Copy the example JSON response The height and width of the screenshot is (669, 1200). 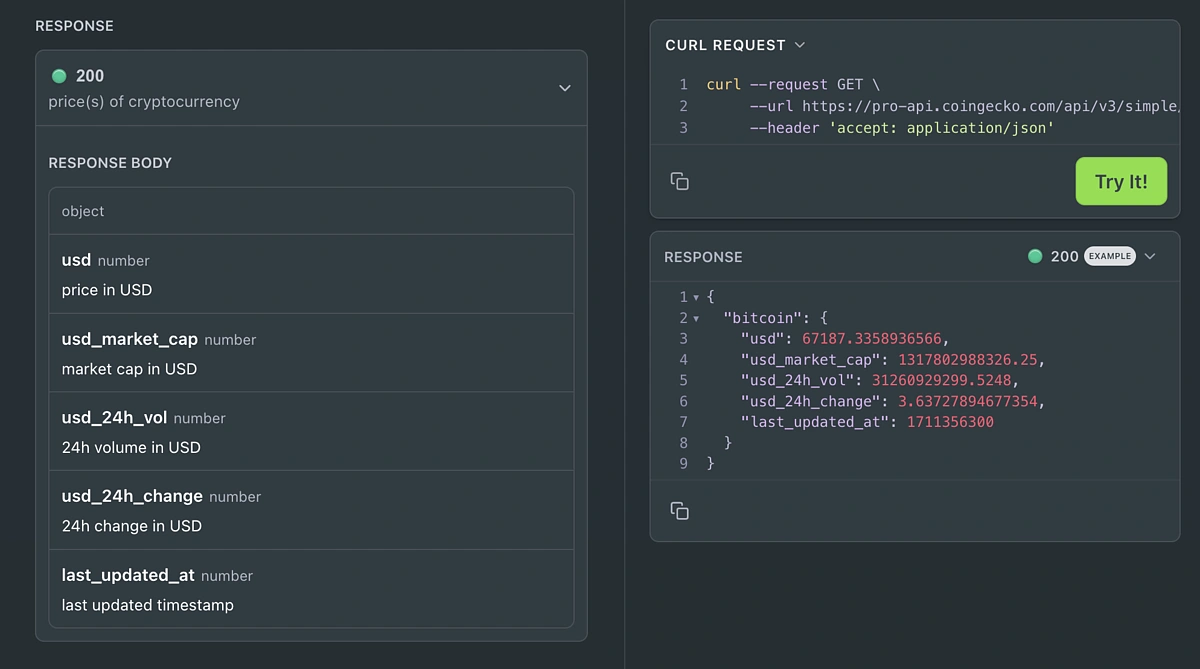680,511
